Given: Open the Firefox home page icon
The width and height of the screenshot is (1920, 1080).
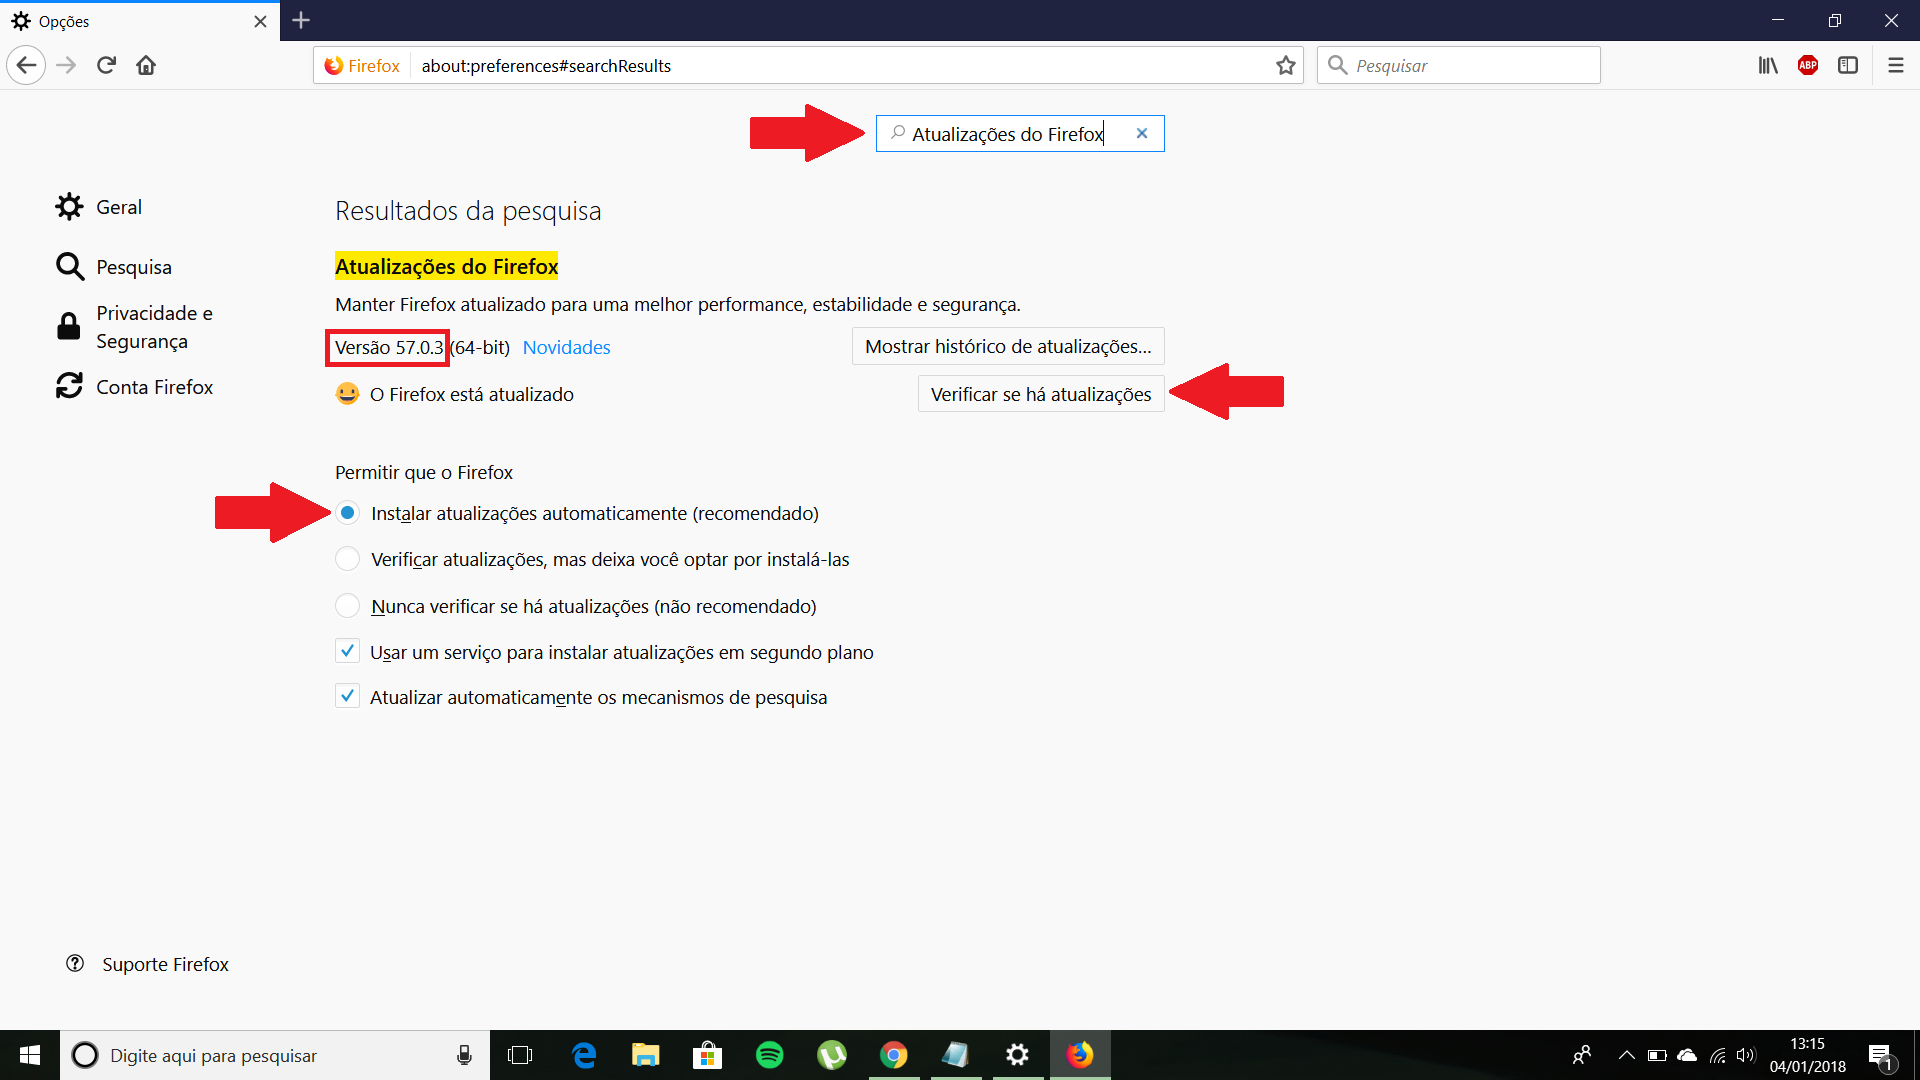Looking at the screenshot, I should point(146,66).
